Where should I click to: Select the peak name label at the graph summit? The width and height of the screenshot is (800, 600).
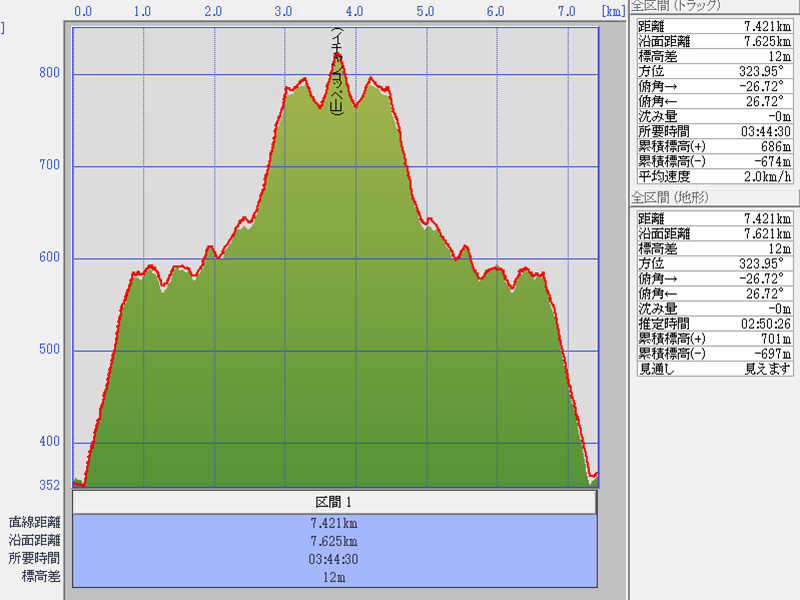click(x=337, y=72)
